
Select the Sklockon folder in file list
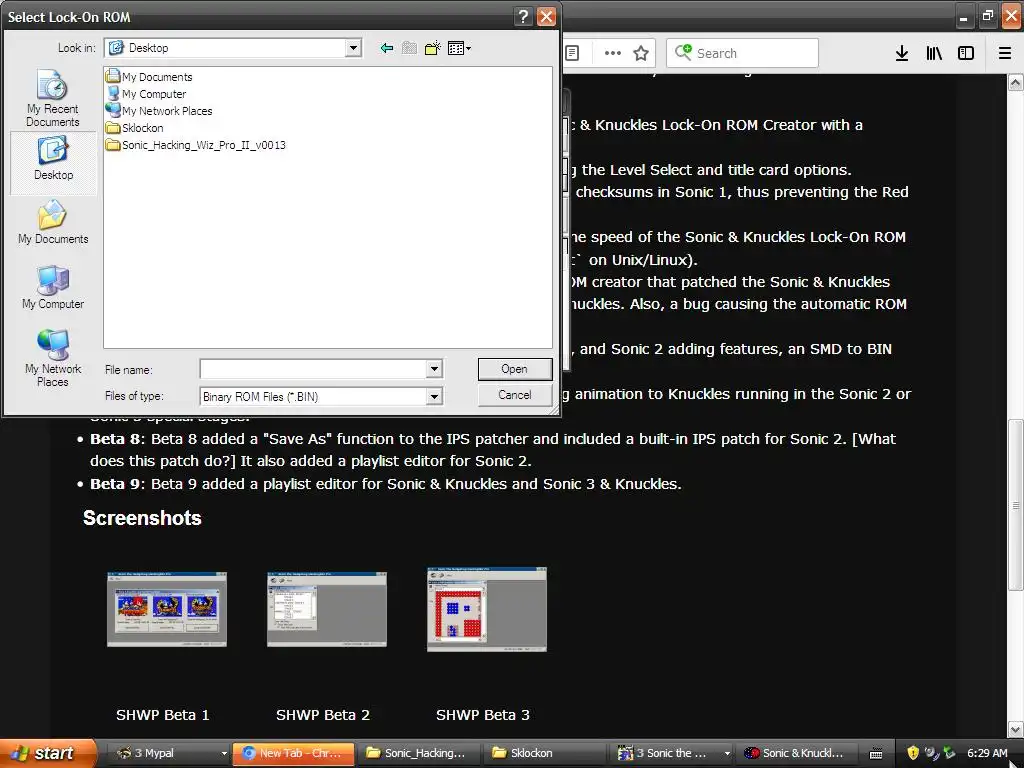[x=135, y=127]
